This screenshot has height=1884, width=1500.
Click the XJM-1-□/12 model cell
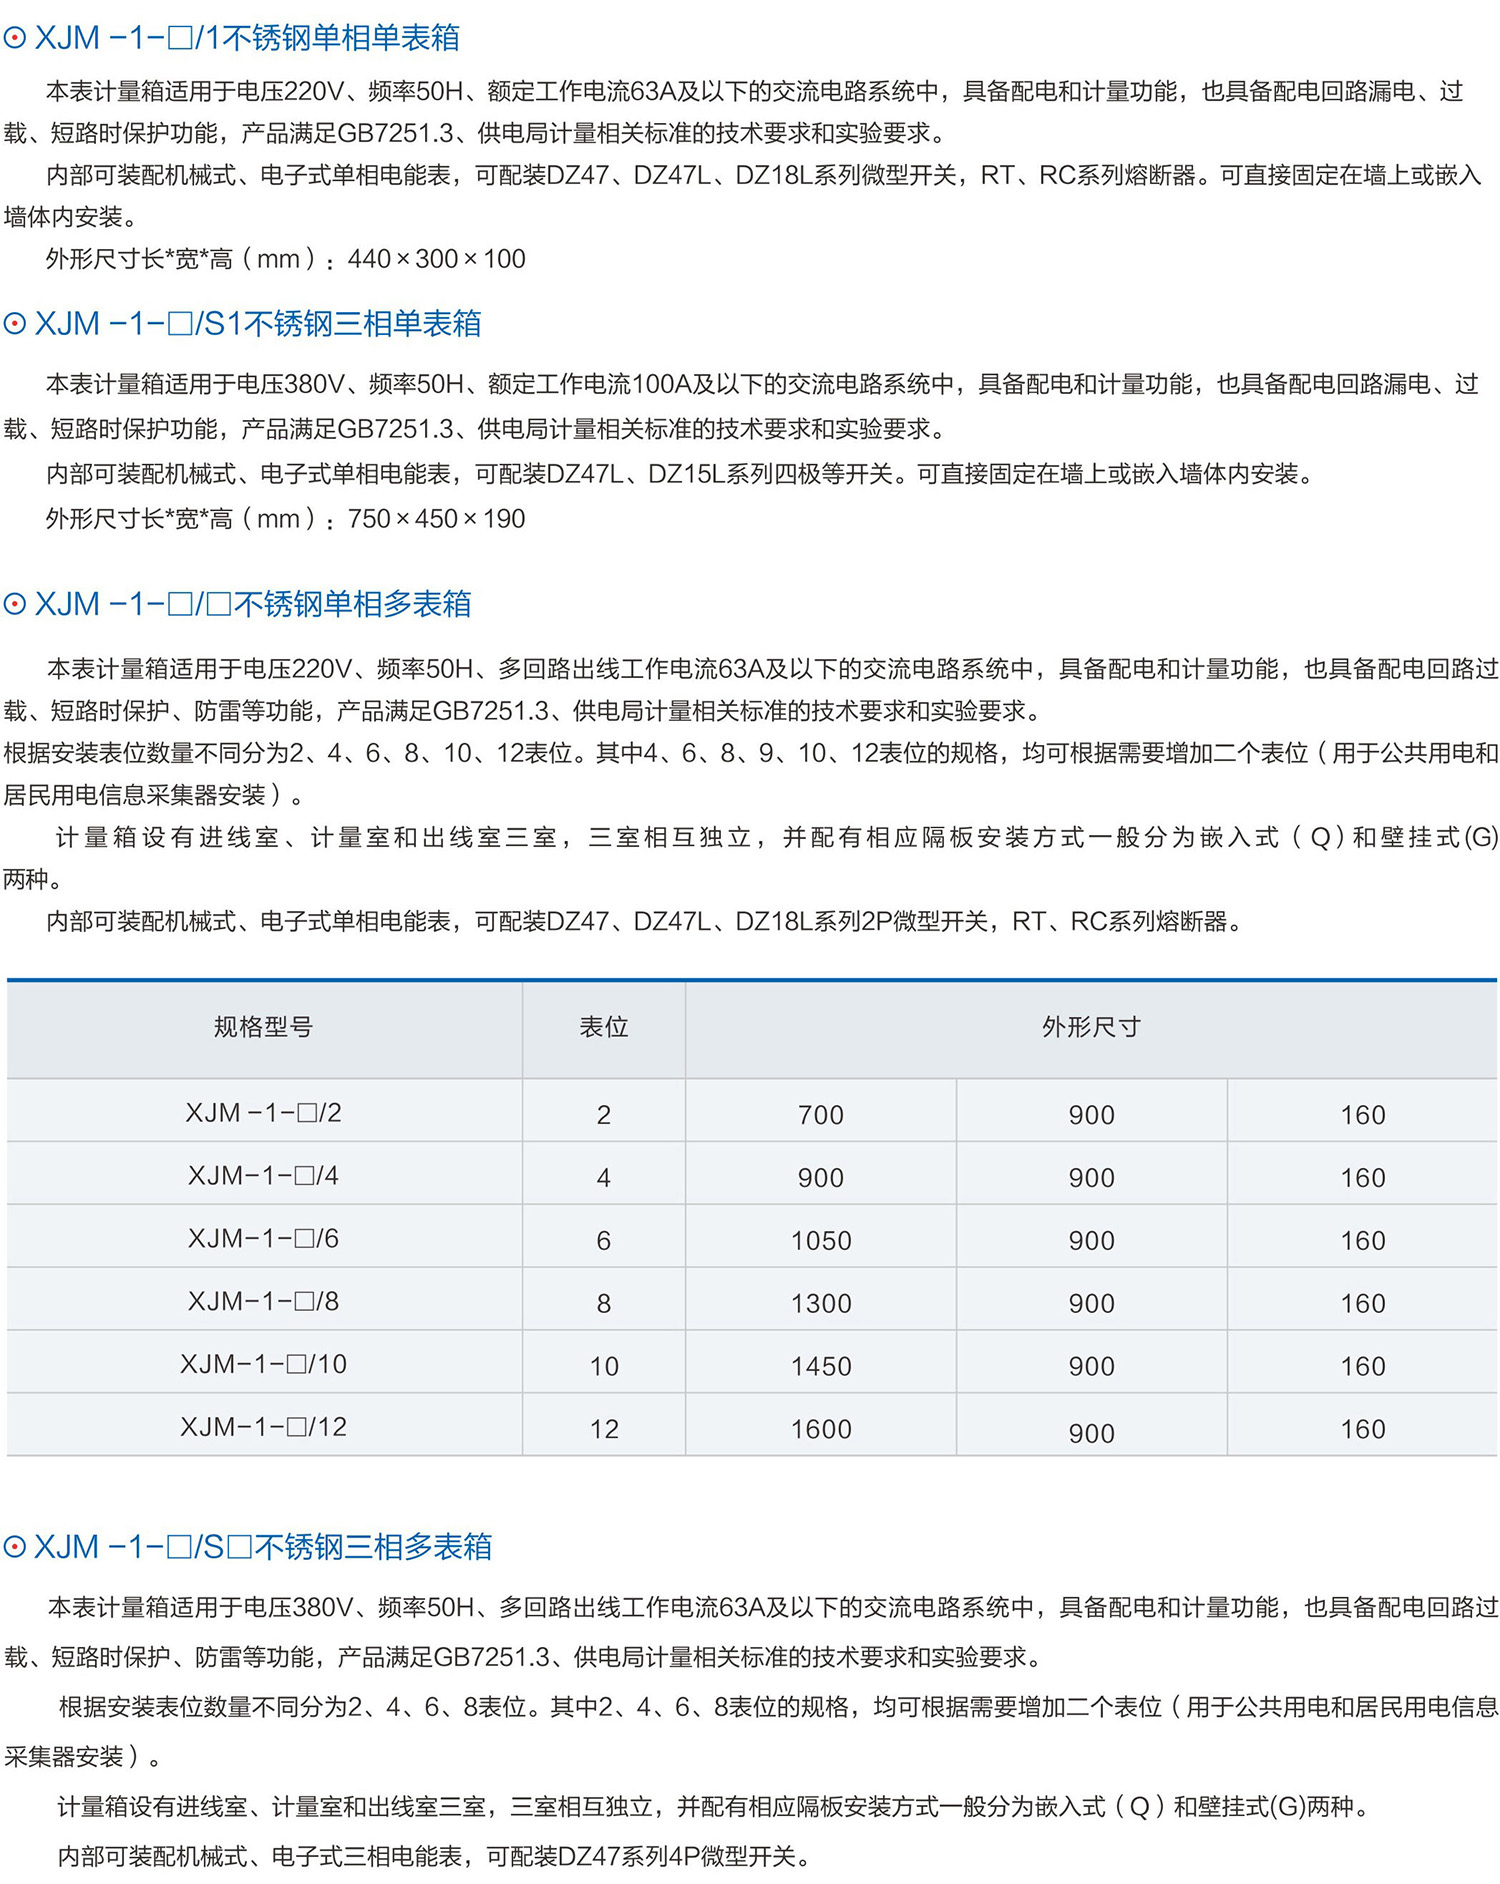click(x=263, y=1427)
